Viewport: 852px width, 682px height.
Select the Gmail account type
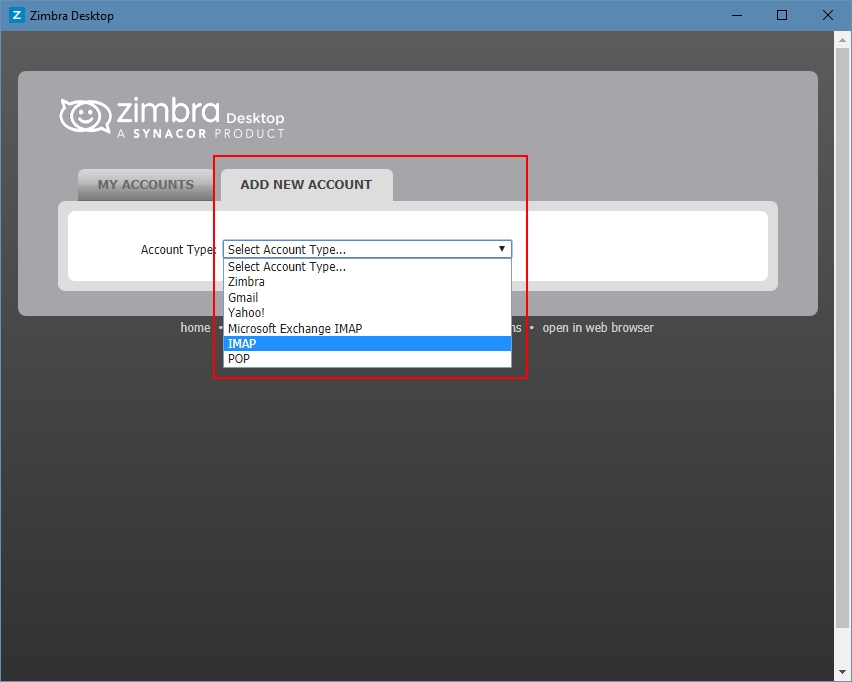click(x=242, y=297)
